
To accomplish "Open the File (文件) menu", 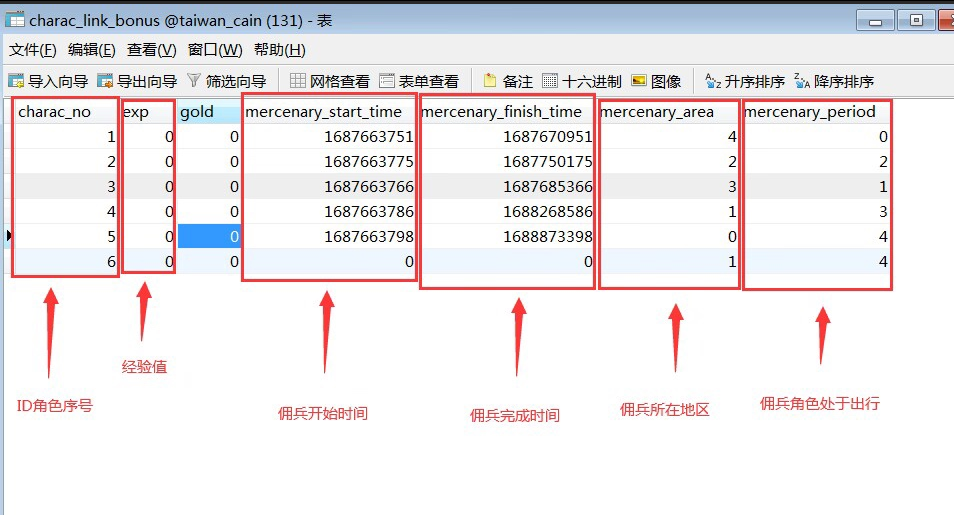I will click(33, 50).
